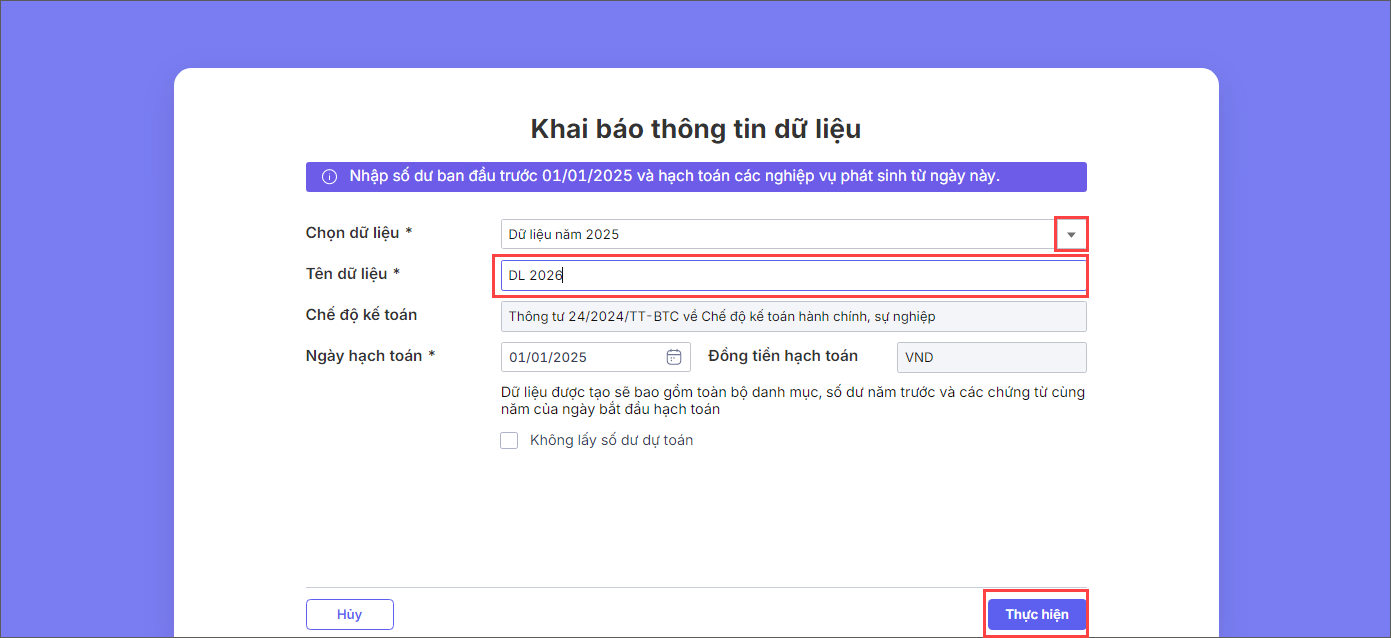Viewport: 1391px width, 638px height.
Task: Click the 'Chọn dữ liệu *' field label
Action: point(359,233)
